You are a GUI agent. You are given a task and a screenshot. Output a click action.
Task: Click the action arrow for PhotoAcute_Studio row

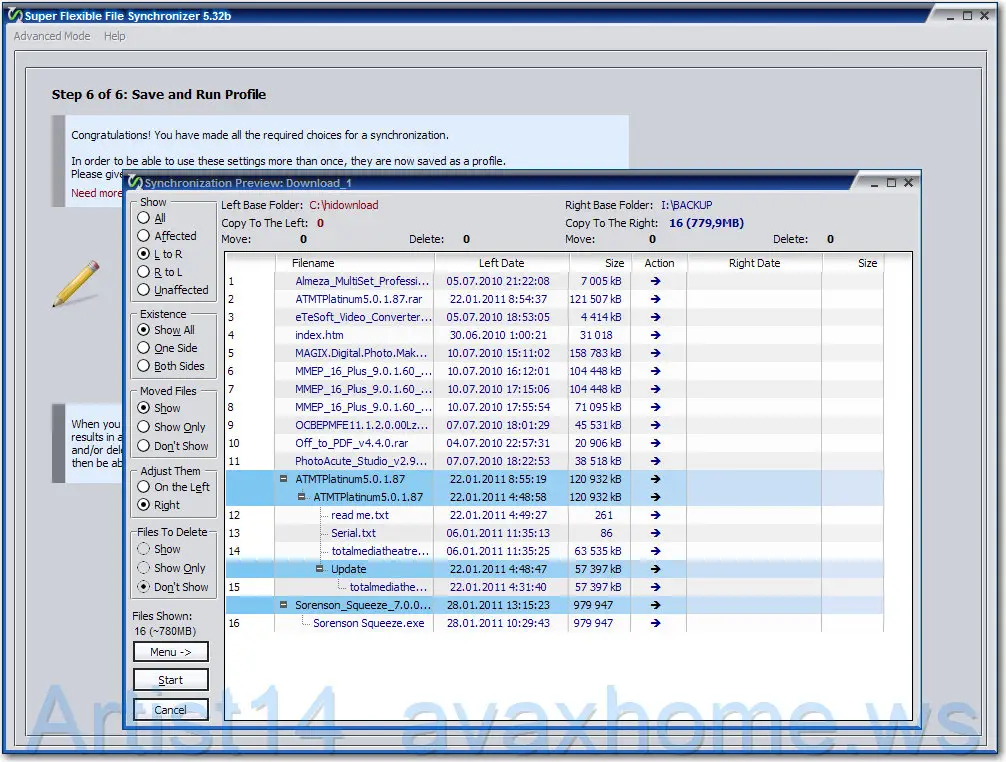655,461
